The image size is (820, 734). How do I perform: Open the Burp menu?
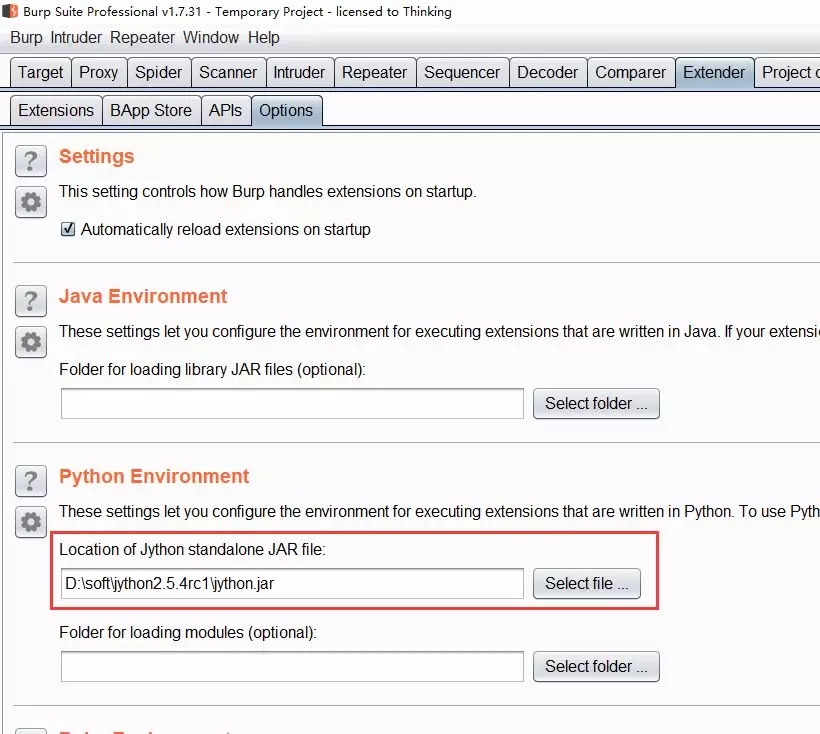point(26,38)
